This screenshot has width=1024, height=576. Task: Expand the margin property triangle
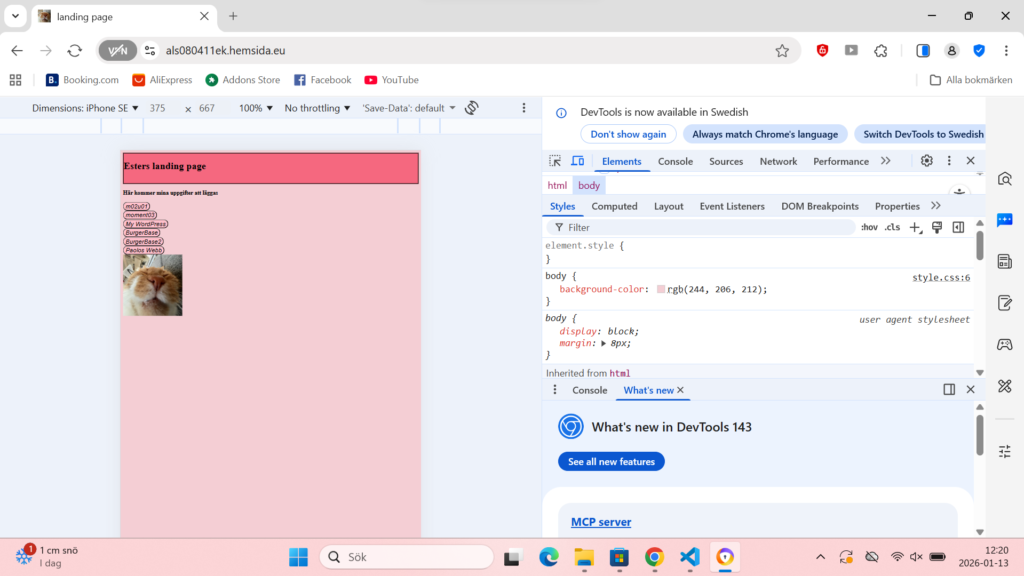(603, 343)
